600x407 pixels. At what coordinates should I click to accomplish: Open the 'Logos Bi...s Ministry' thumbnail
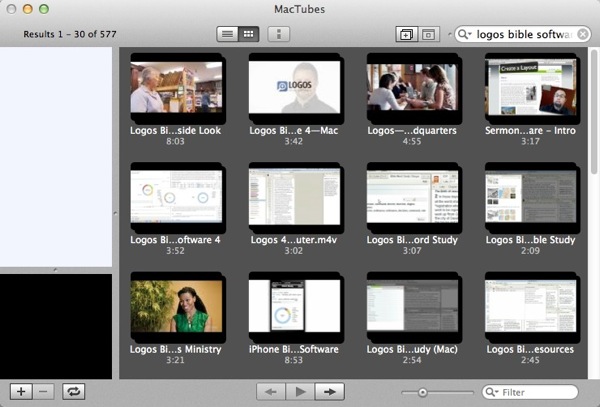click(176, 306)
